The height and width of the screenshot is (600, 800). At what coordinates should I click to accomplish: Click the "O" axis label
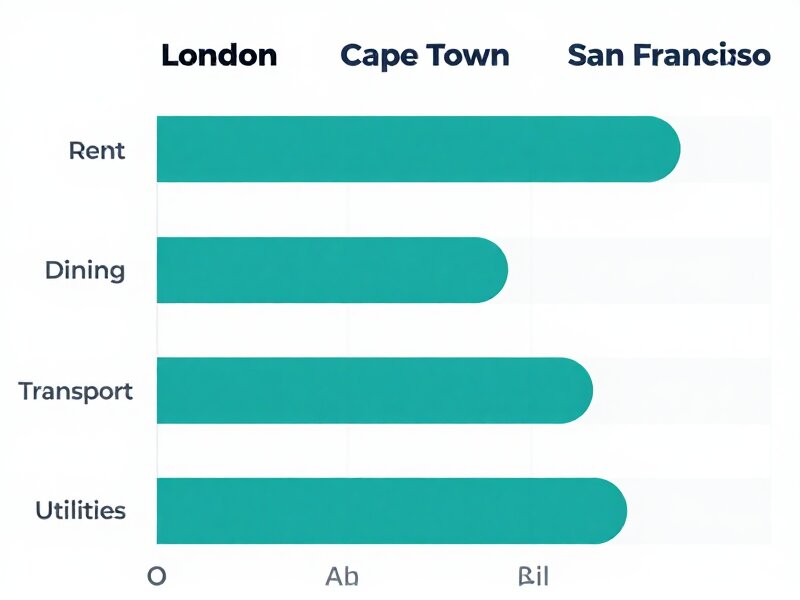tap(156, 577)
